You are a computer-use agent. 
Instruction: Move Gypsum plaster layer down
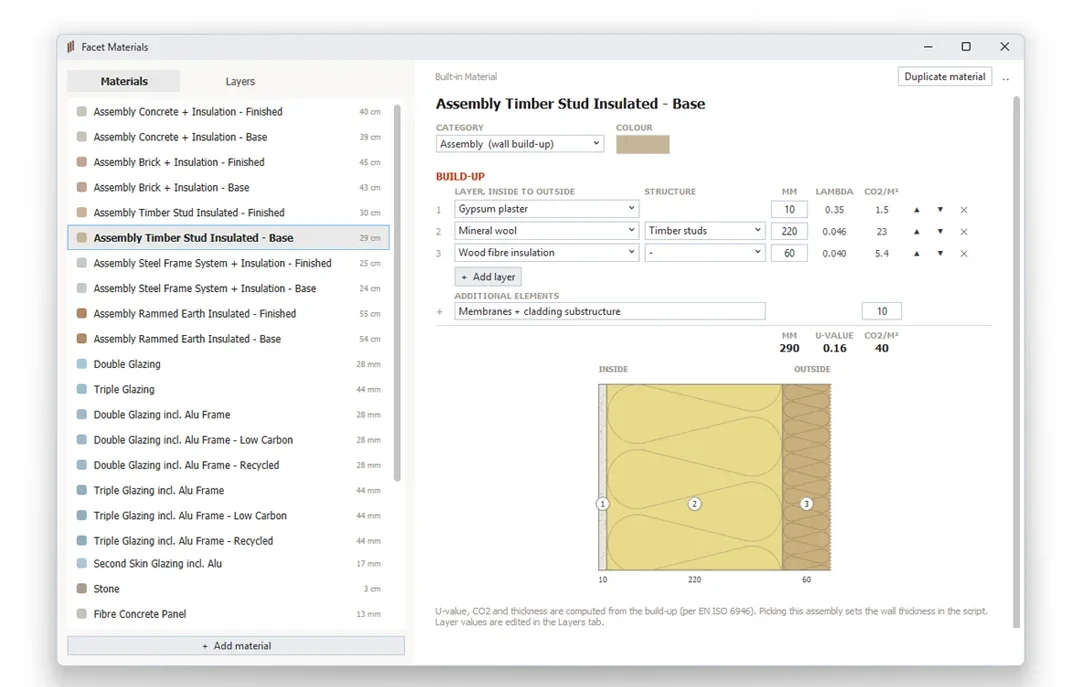click(939, 209)
